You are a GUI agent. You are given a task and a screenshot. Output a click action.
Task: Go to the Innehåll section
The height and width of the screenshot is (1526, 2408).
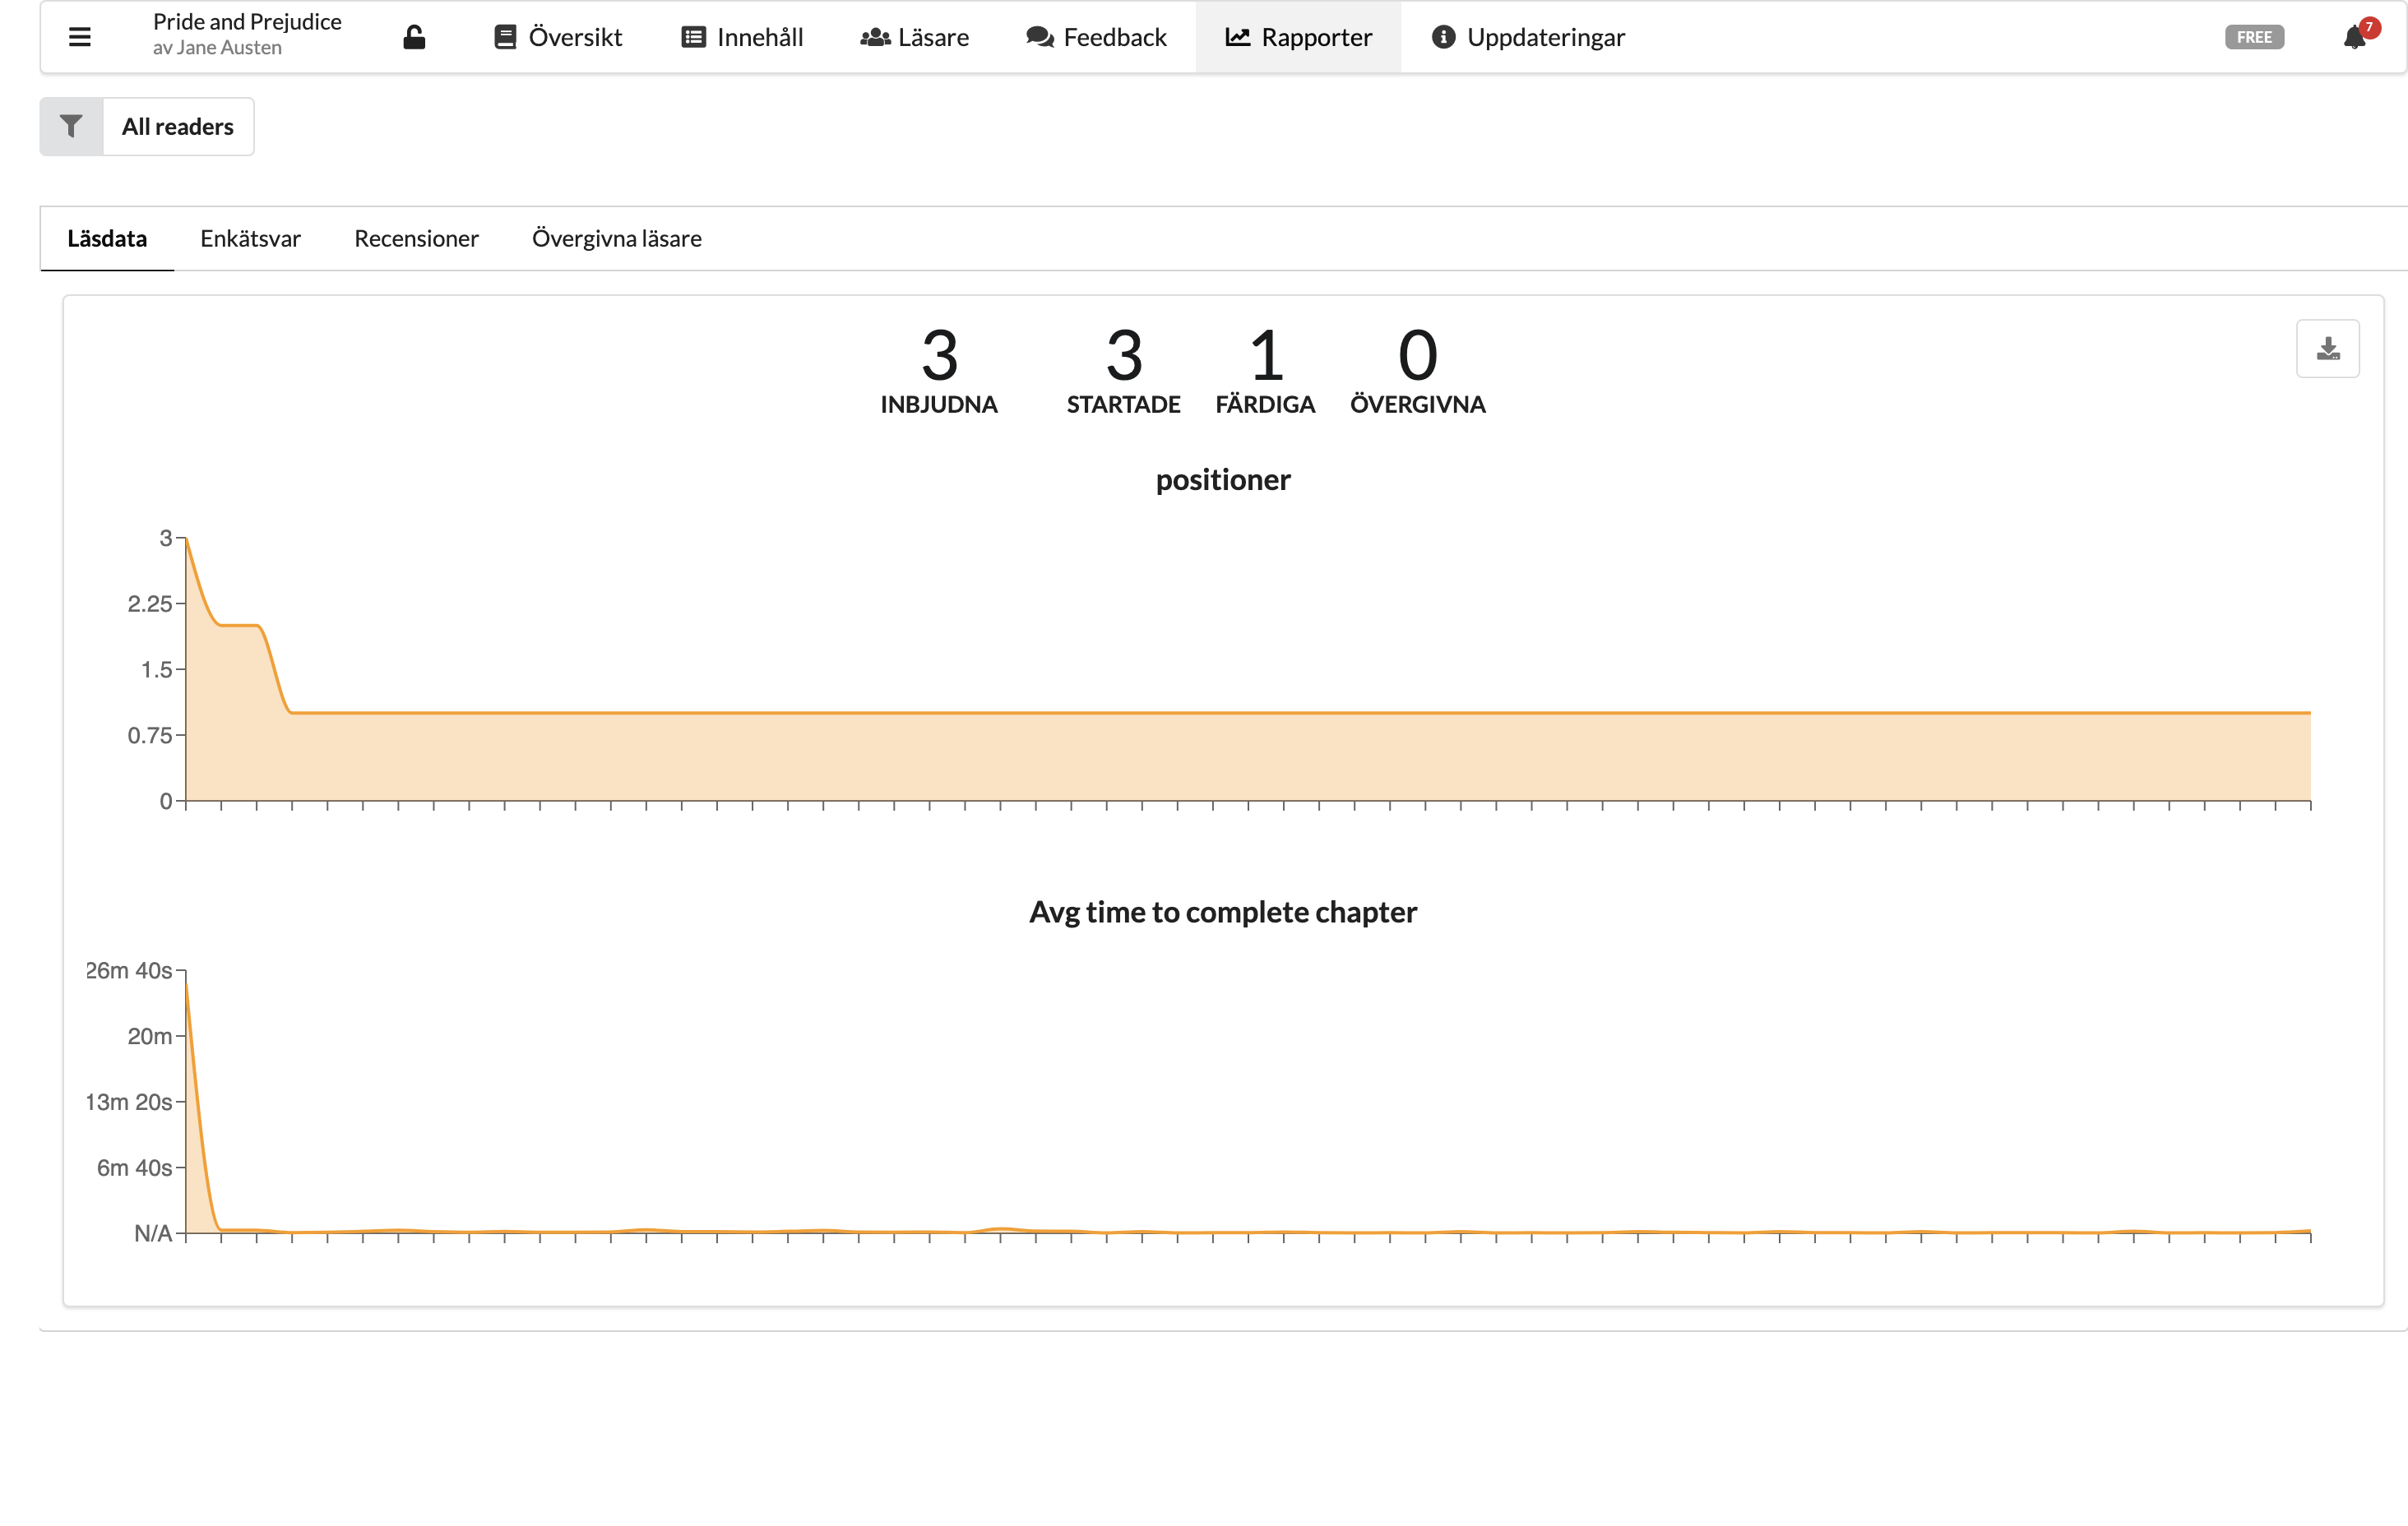[742, 37]
